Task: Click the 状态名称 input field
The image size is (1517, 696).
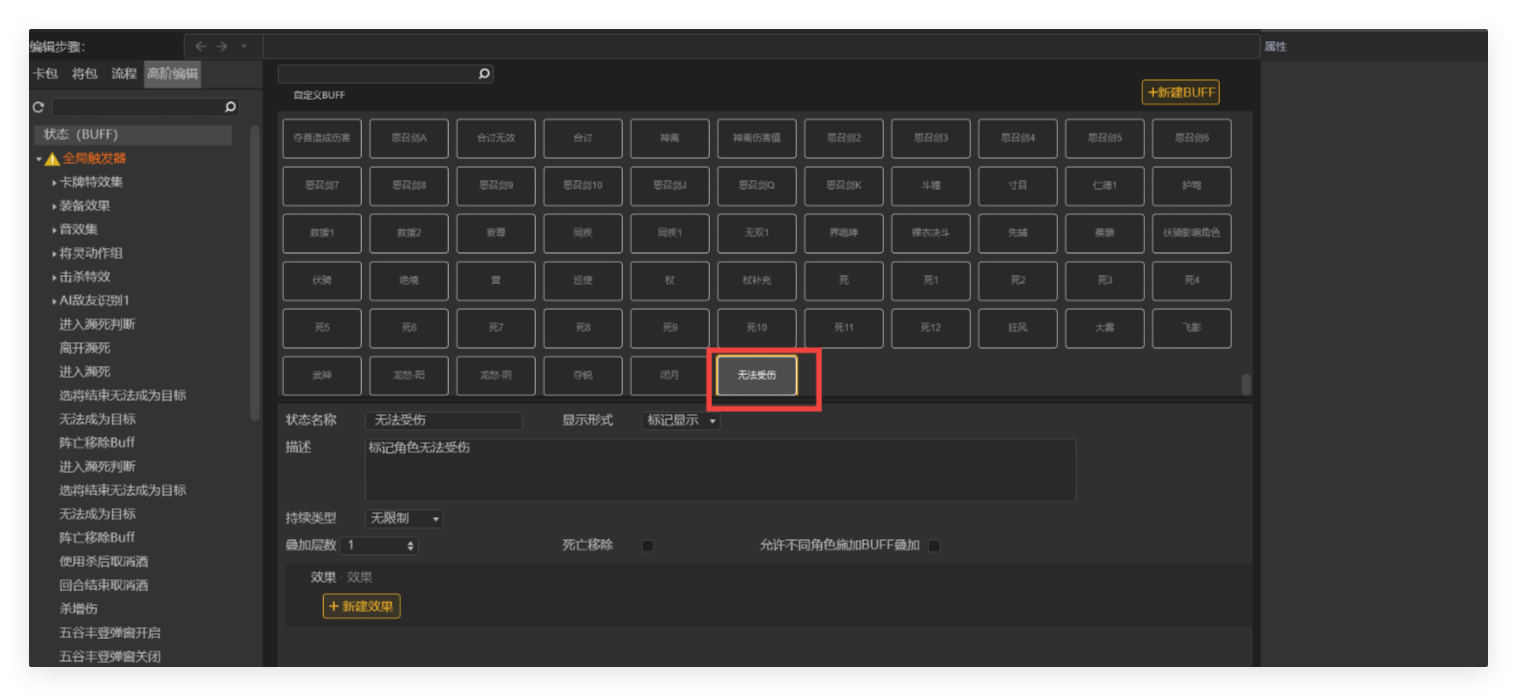Action: click(443, 420)
